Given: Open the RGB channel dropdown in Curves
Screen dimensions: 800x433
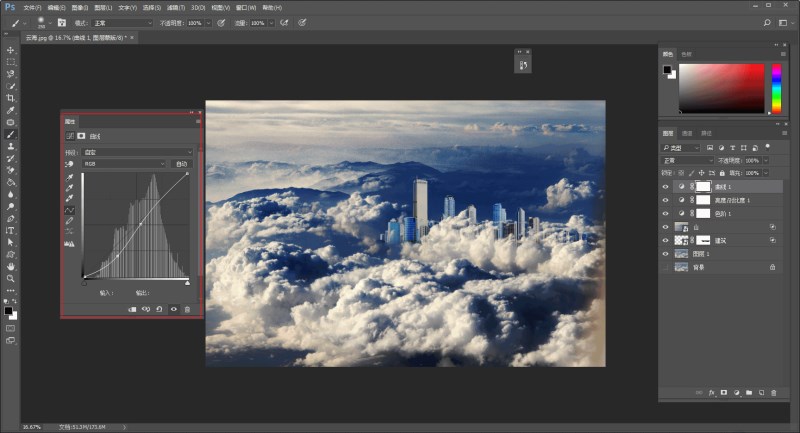Looking at the screenshot, I should point(125,163).
